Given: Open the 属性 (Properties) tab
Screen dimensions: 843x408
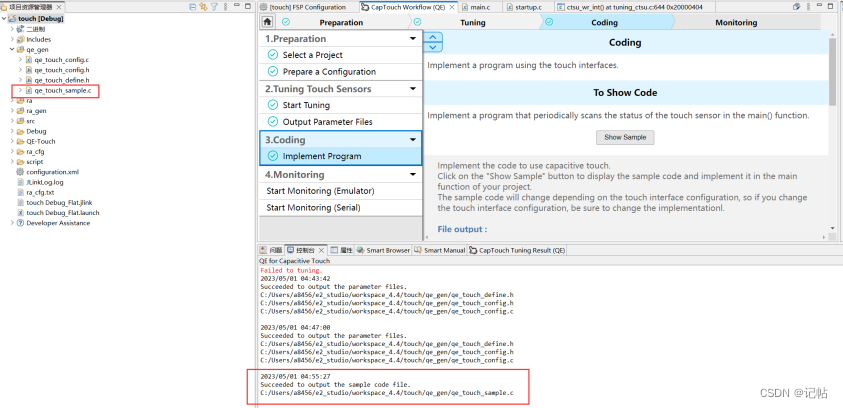Looking at the screenshot, I should pos(341,250).
